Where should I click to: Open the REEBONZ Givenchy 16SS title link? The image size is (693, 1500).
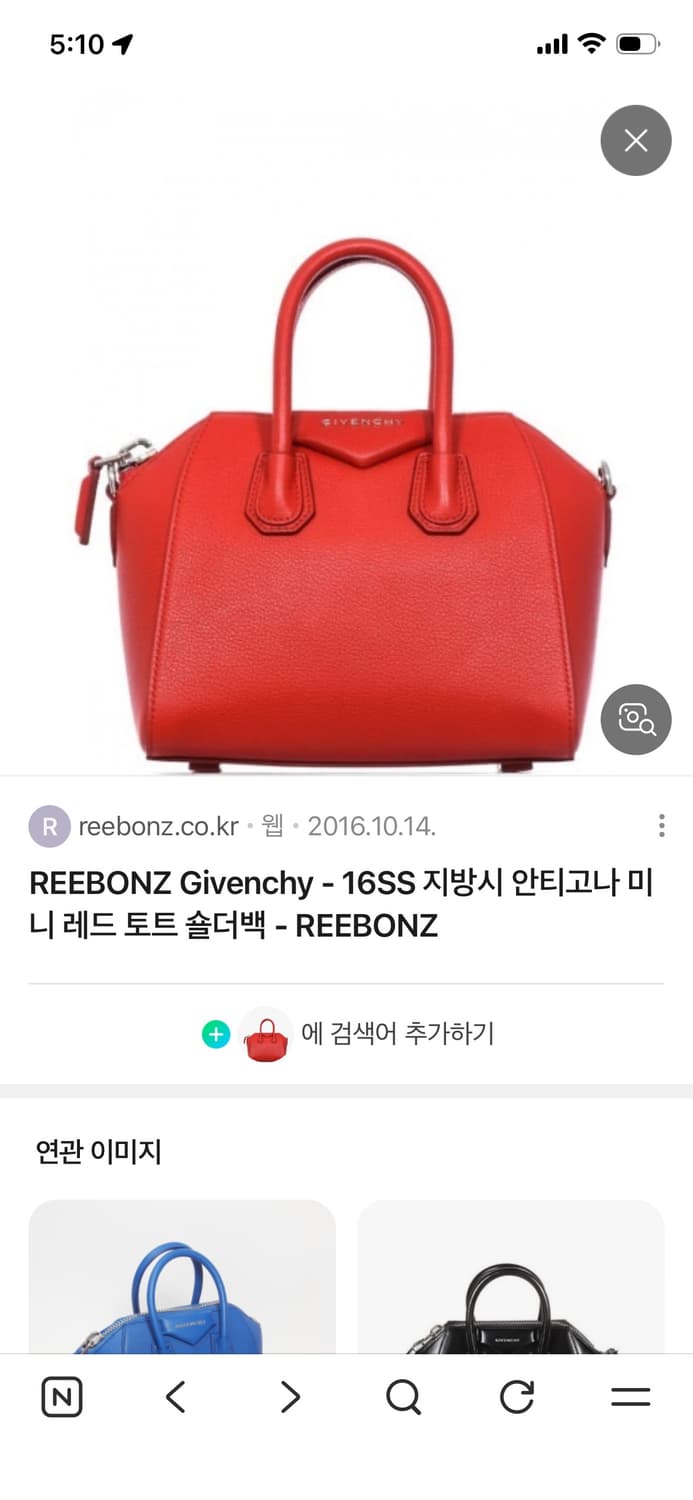pos(341,905)
